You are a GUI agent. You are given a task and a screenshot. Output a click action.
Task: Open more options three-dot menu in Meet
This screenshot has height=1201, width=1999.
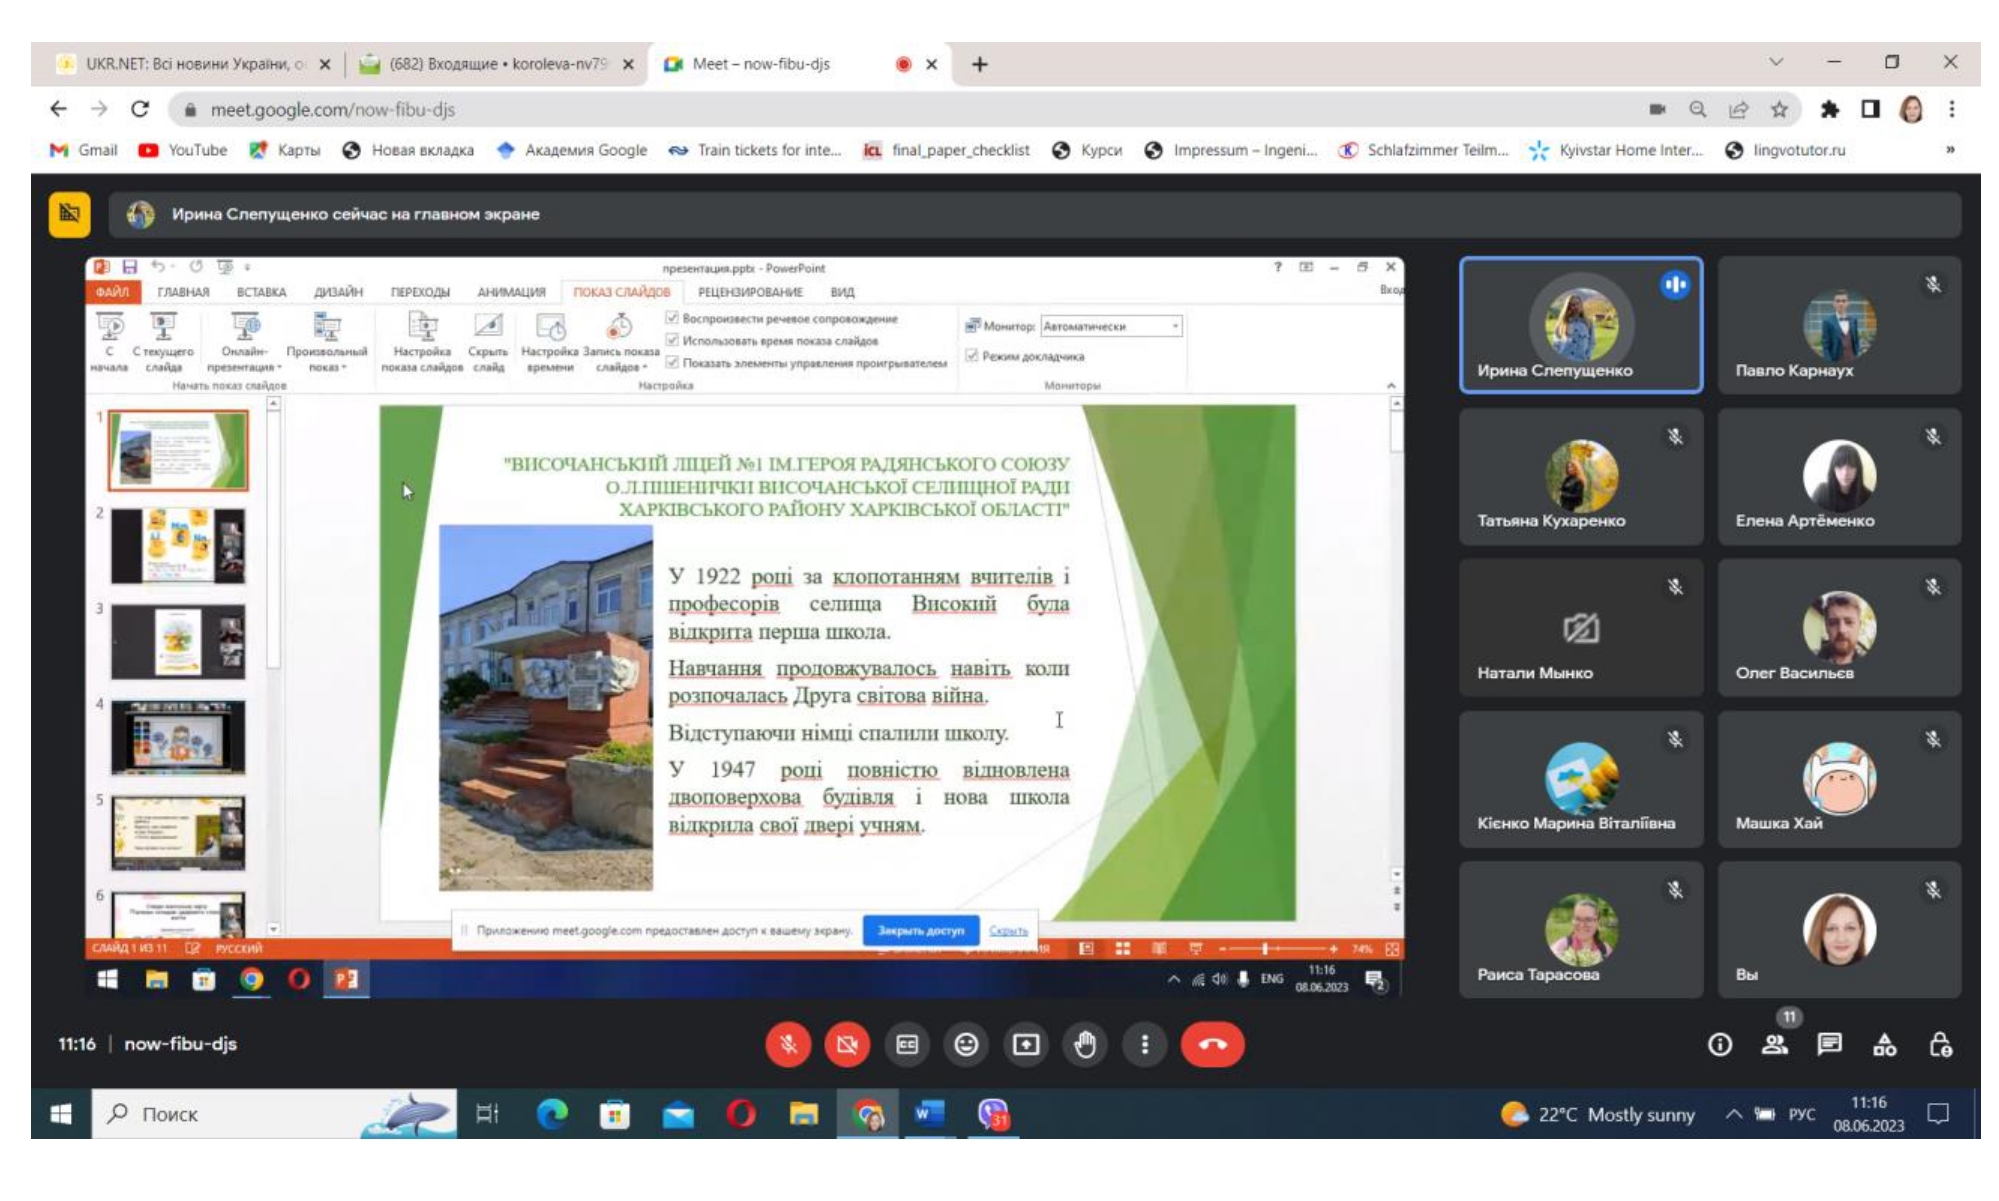[1145, 1045]
